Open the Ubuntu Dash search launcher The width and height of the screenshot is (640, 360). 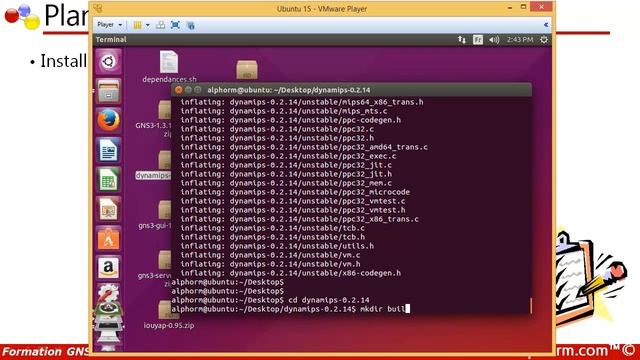point(108,62)
